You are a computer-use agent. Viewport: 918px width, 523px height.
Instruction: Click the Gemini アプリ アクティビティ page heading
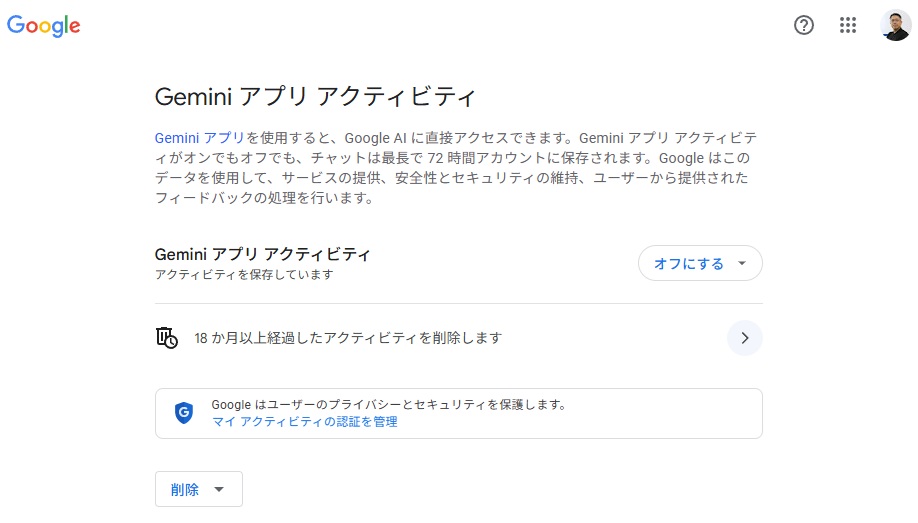[x=315, y=97]
